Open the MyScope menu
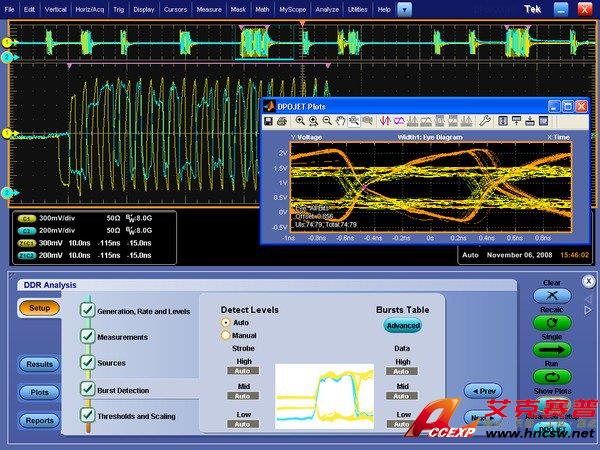The width and height of the screenshot is (600, 450). pyautogui.click(x=293, y=8)
